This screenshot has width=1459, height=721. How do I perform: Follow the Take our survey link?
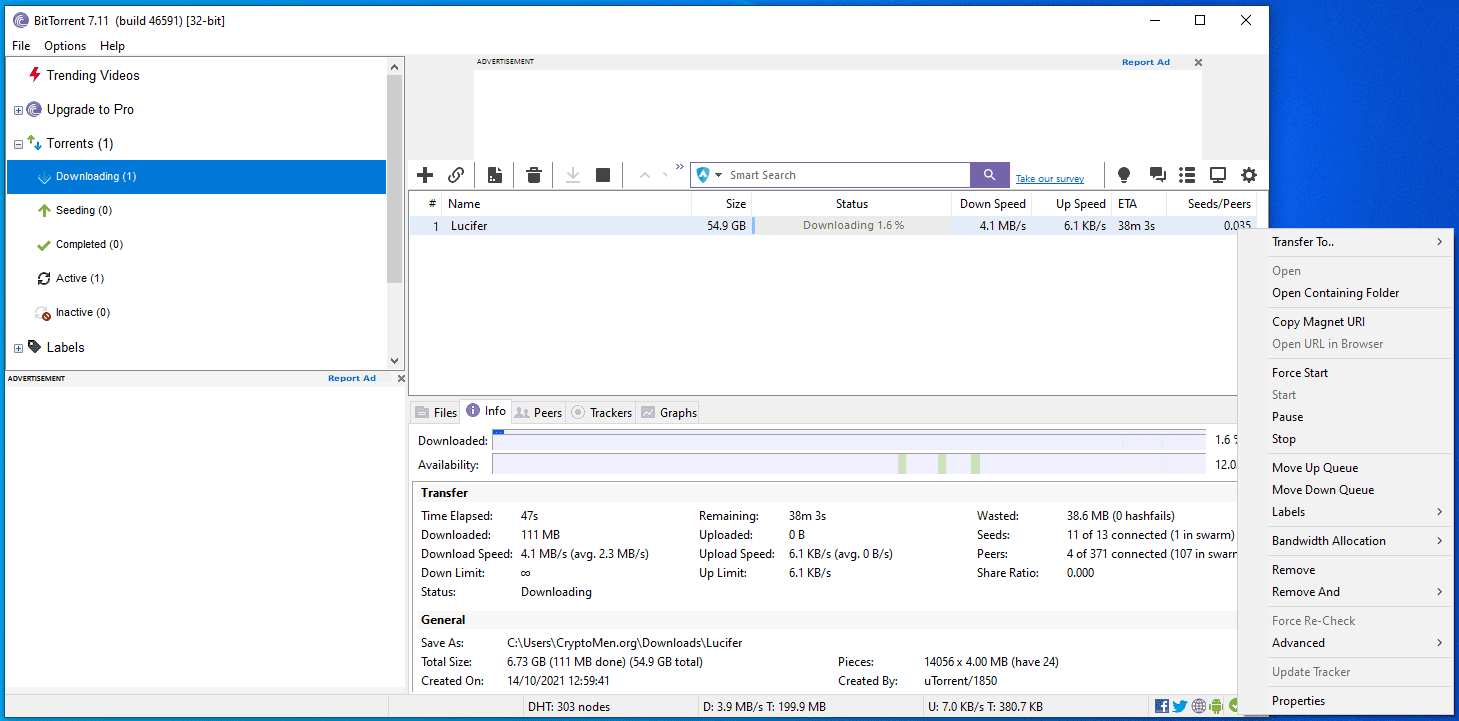coord(1050,179)
